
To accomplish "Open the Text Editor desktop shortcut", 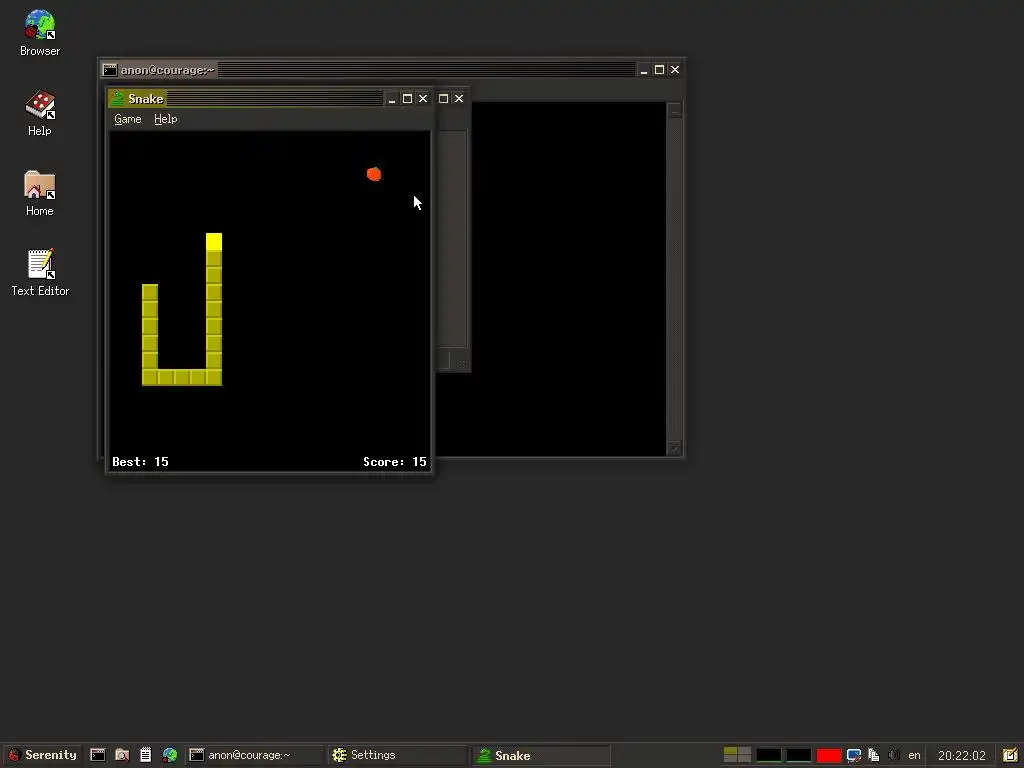I will (x=40, y=273).
